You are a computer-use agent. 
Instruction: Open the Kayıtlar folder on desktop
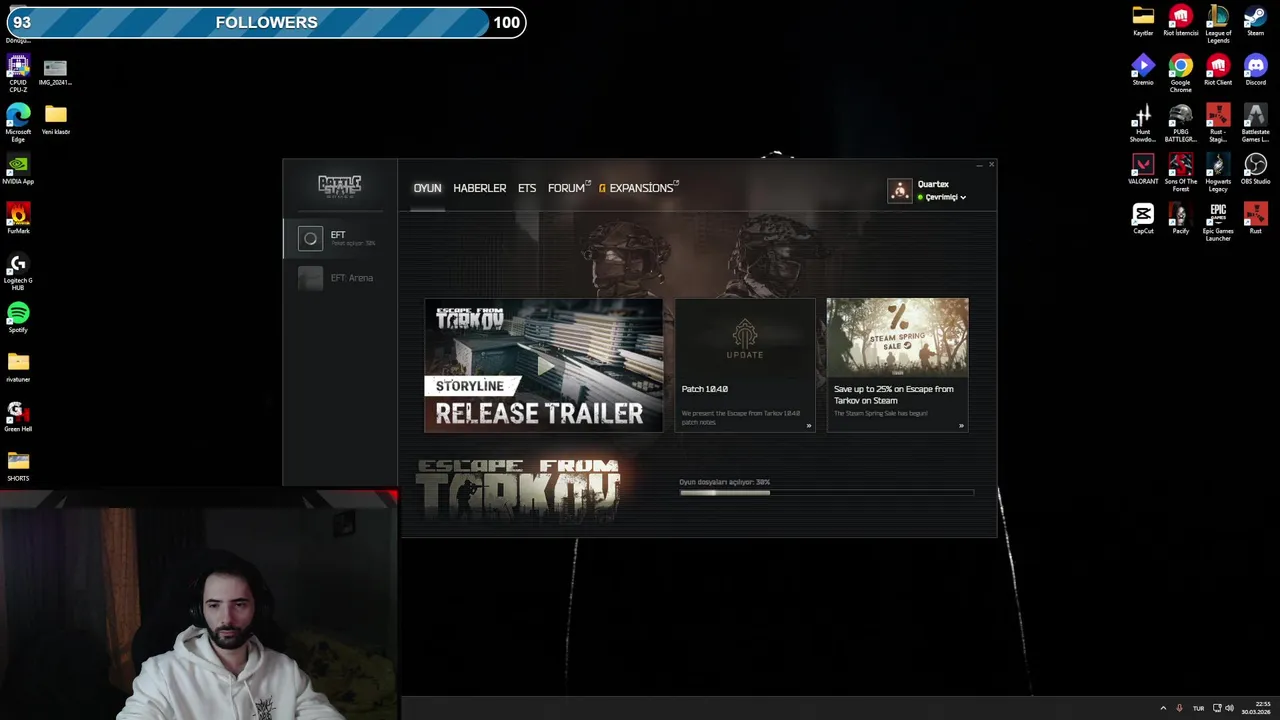tap(1143, 21)
